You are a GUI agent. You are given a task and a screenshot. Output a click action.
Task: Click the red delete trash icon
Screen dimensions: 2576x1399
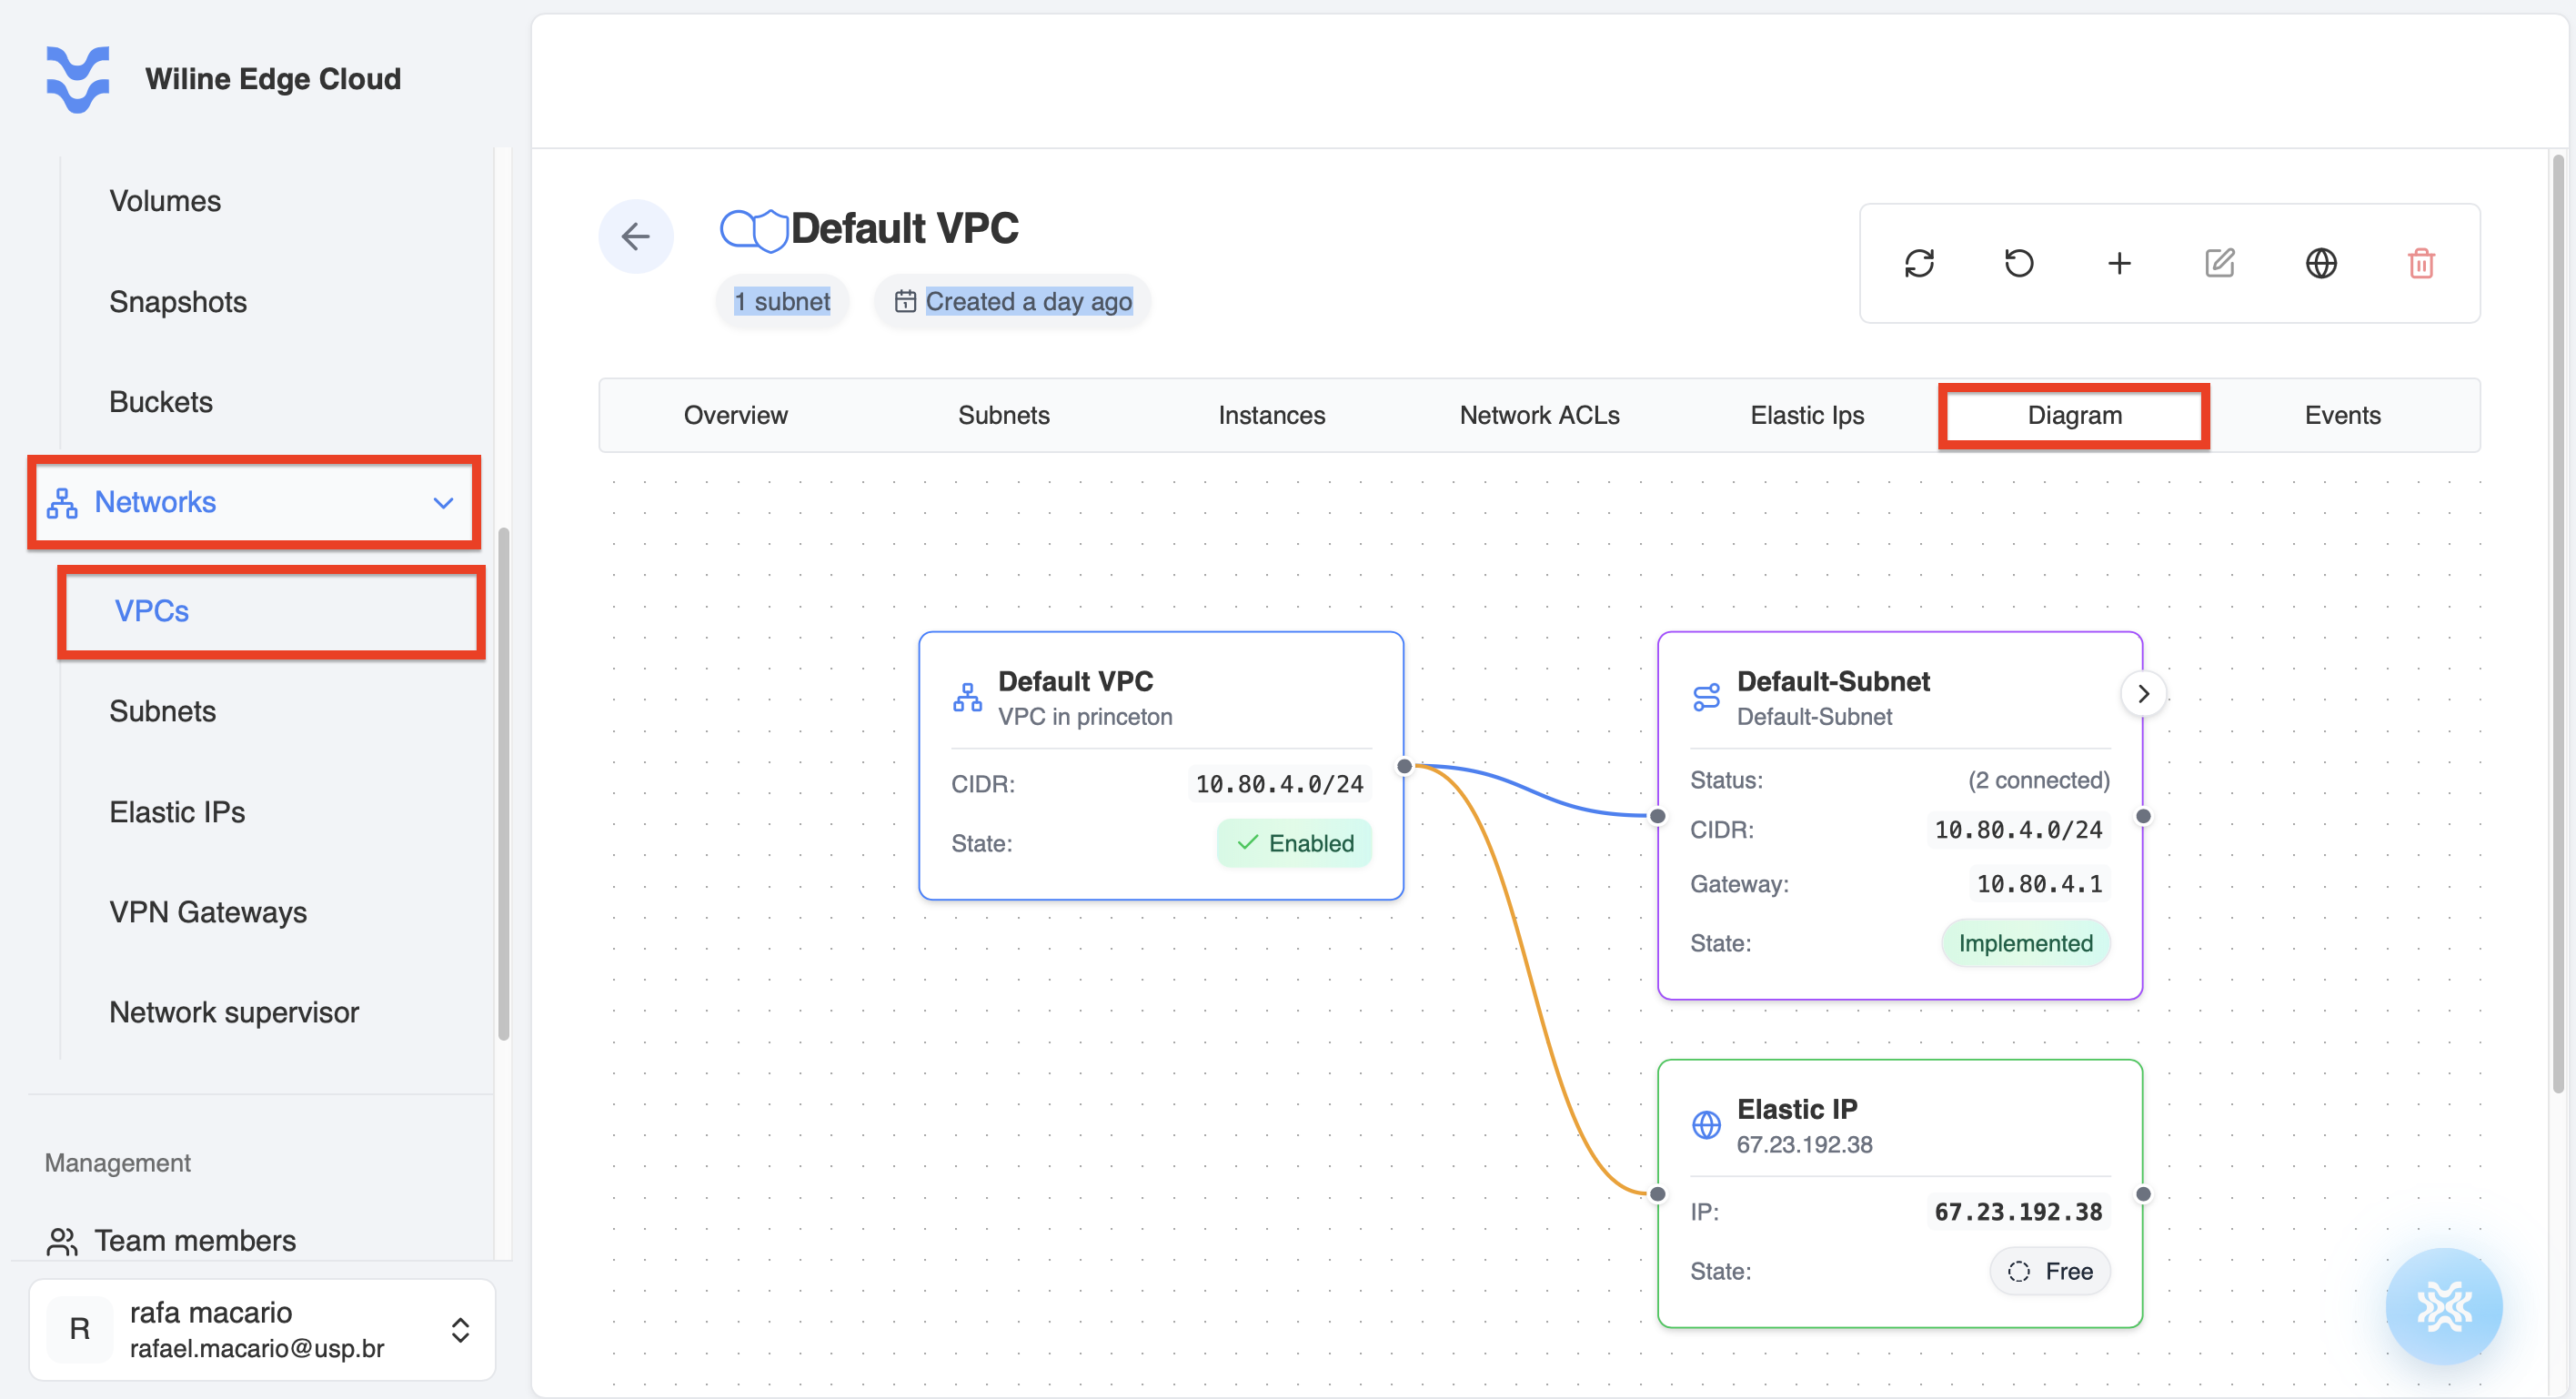tap(2421, 263)
